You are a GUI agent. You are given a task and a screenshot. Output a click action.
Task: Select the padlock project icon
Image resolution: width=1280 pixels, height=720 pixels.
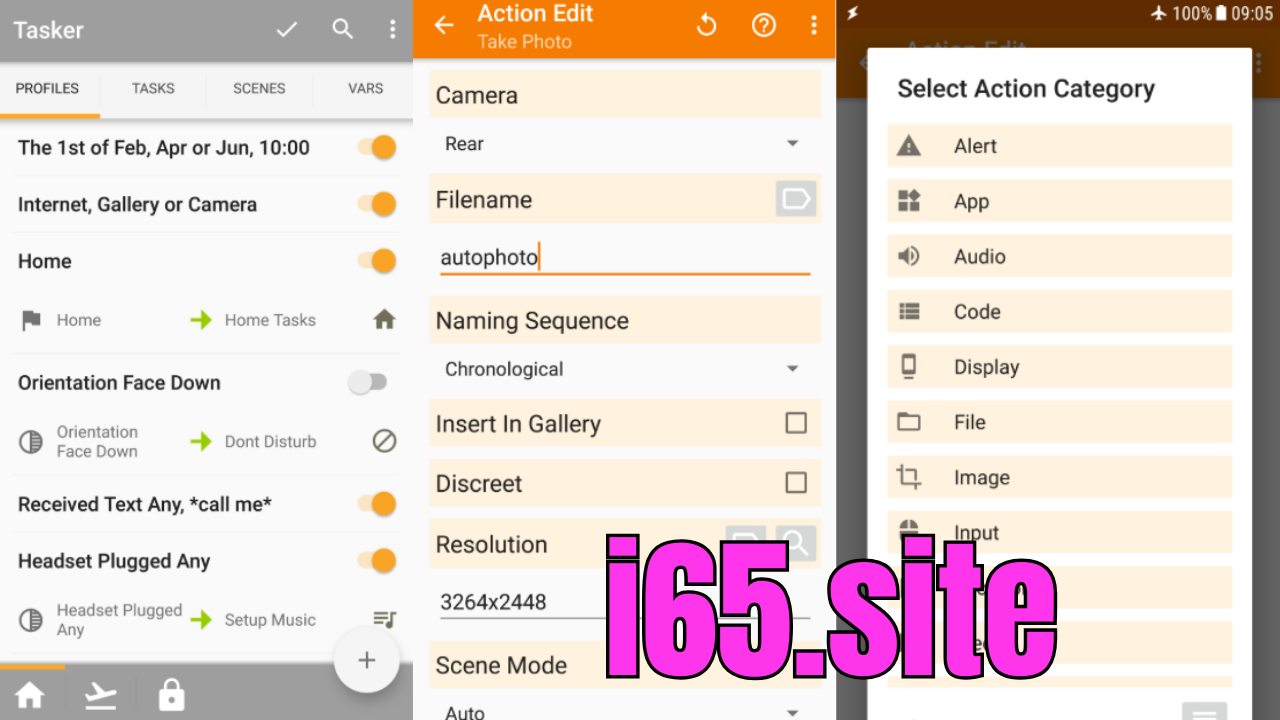pyautogui.click(x=172, y=694)
